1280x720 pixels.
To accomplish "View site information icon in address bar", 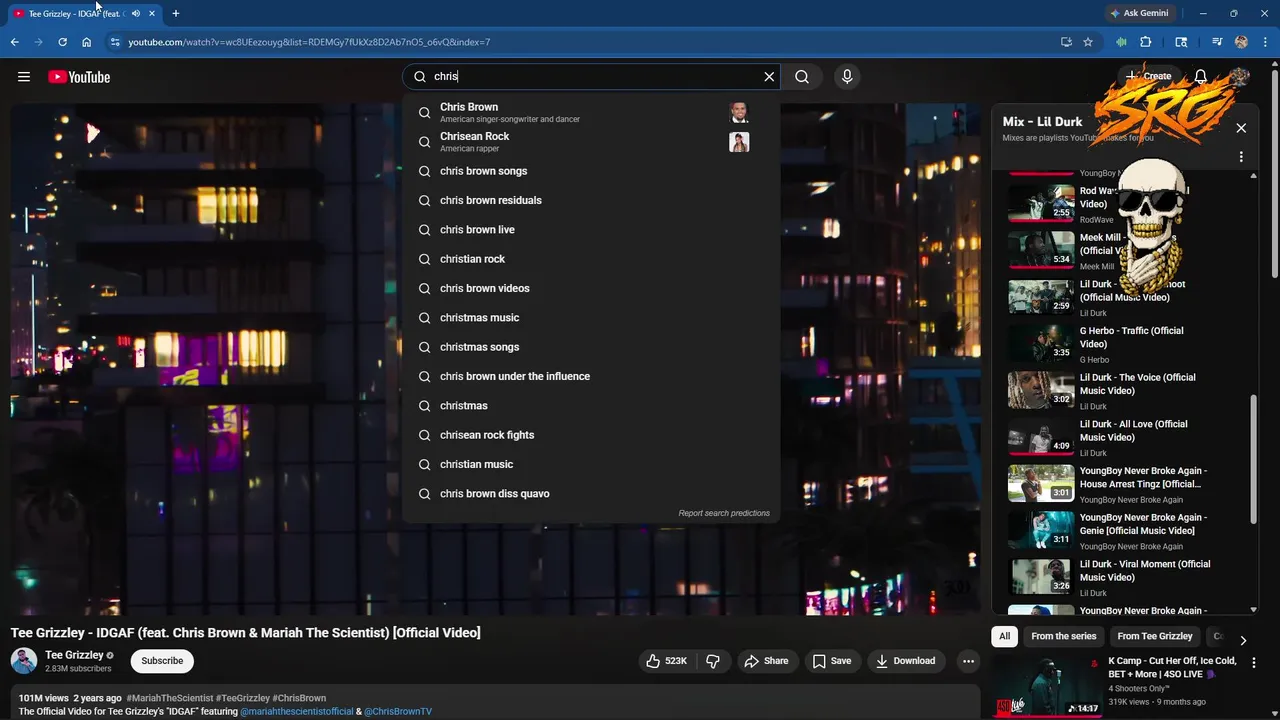I will coord(115,42).
